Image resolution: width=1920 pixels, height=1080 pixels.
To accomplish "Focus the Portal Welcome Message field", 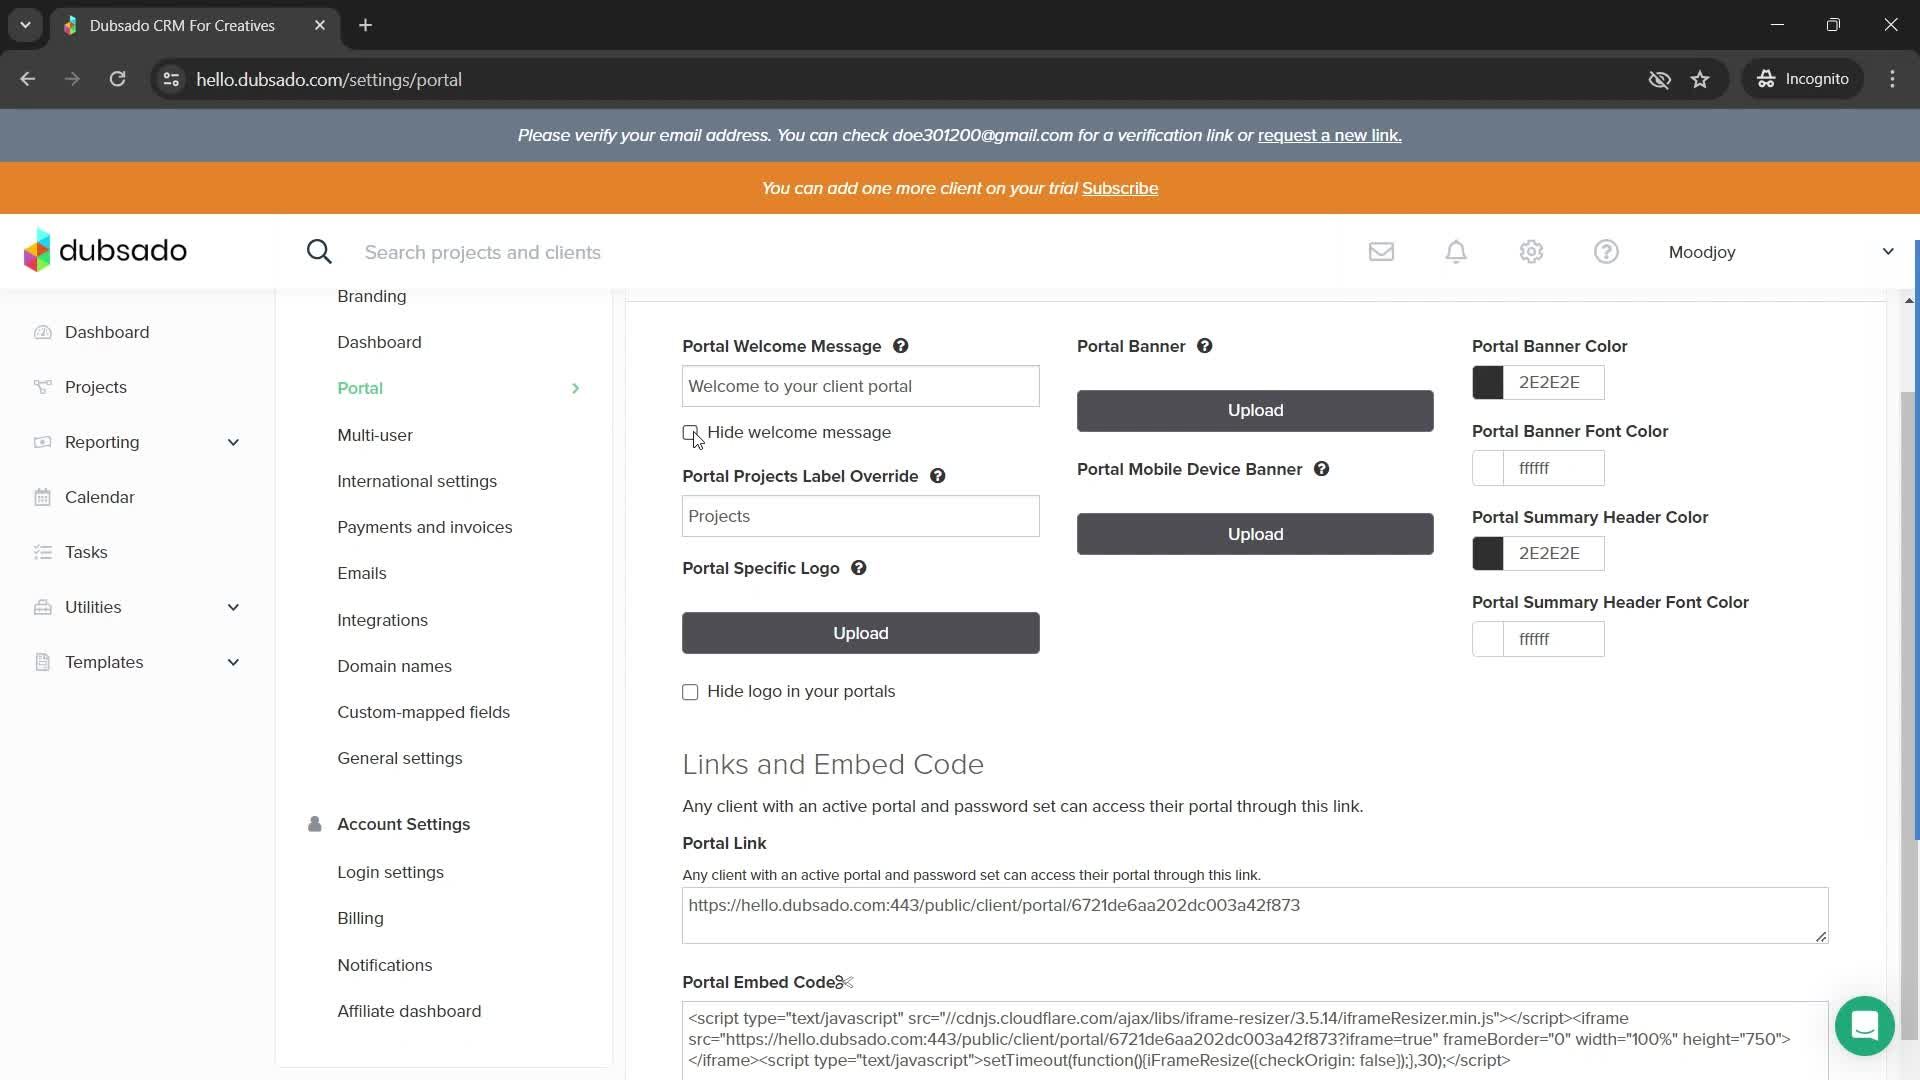I will [x=861, y=386].
